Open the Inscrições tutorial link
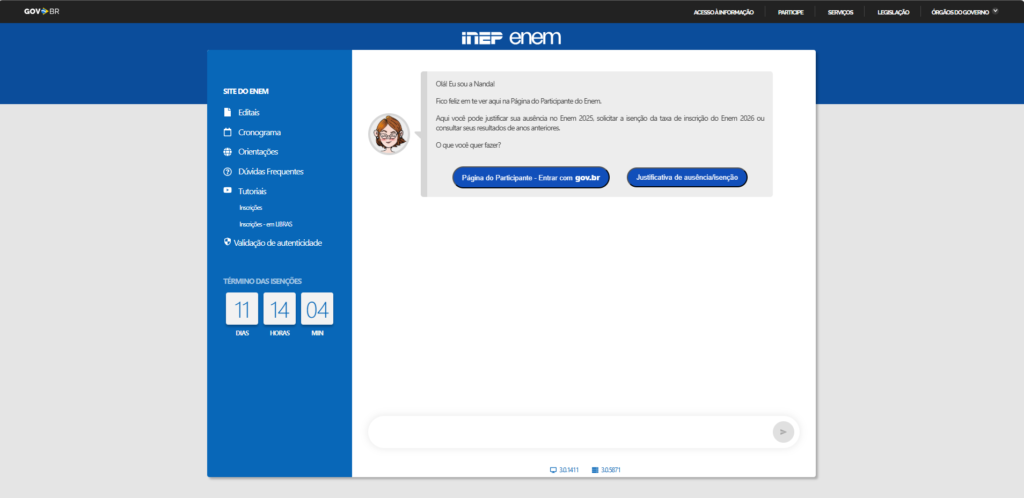Image resolution: width=1024 pixels, height=498 pixels. click(251, 207)
